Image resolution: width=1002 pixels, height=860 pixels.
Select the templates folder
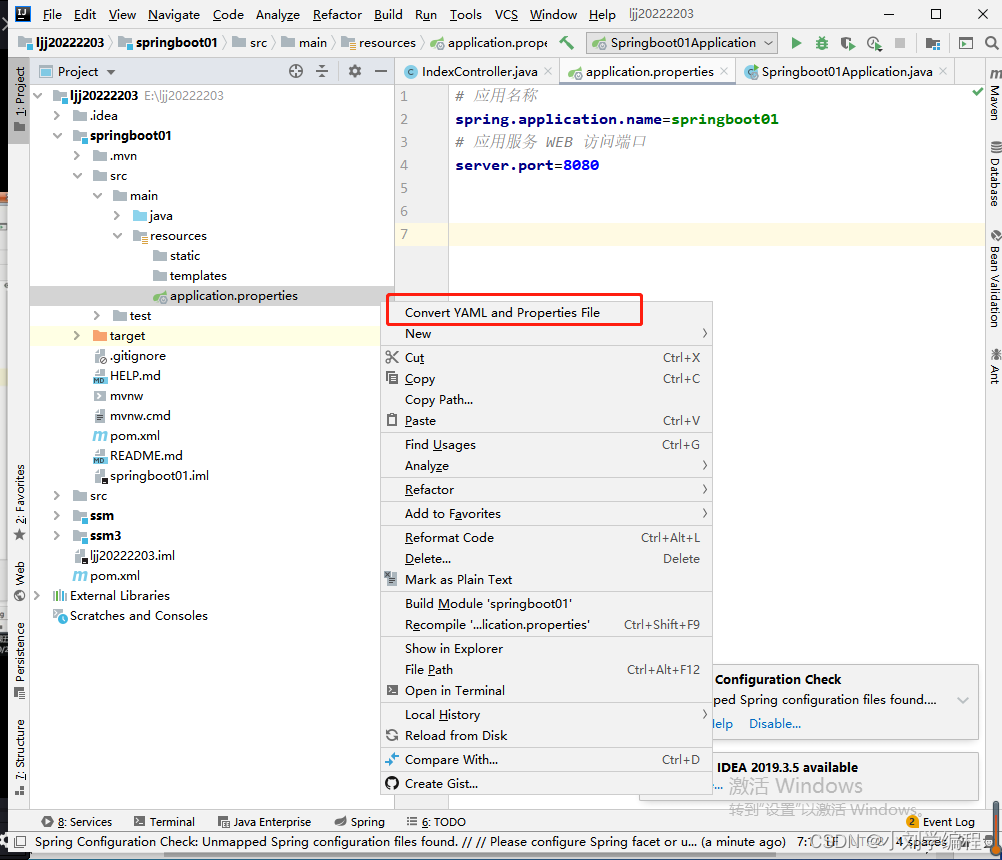198,275
